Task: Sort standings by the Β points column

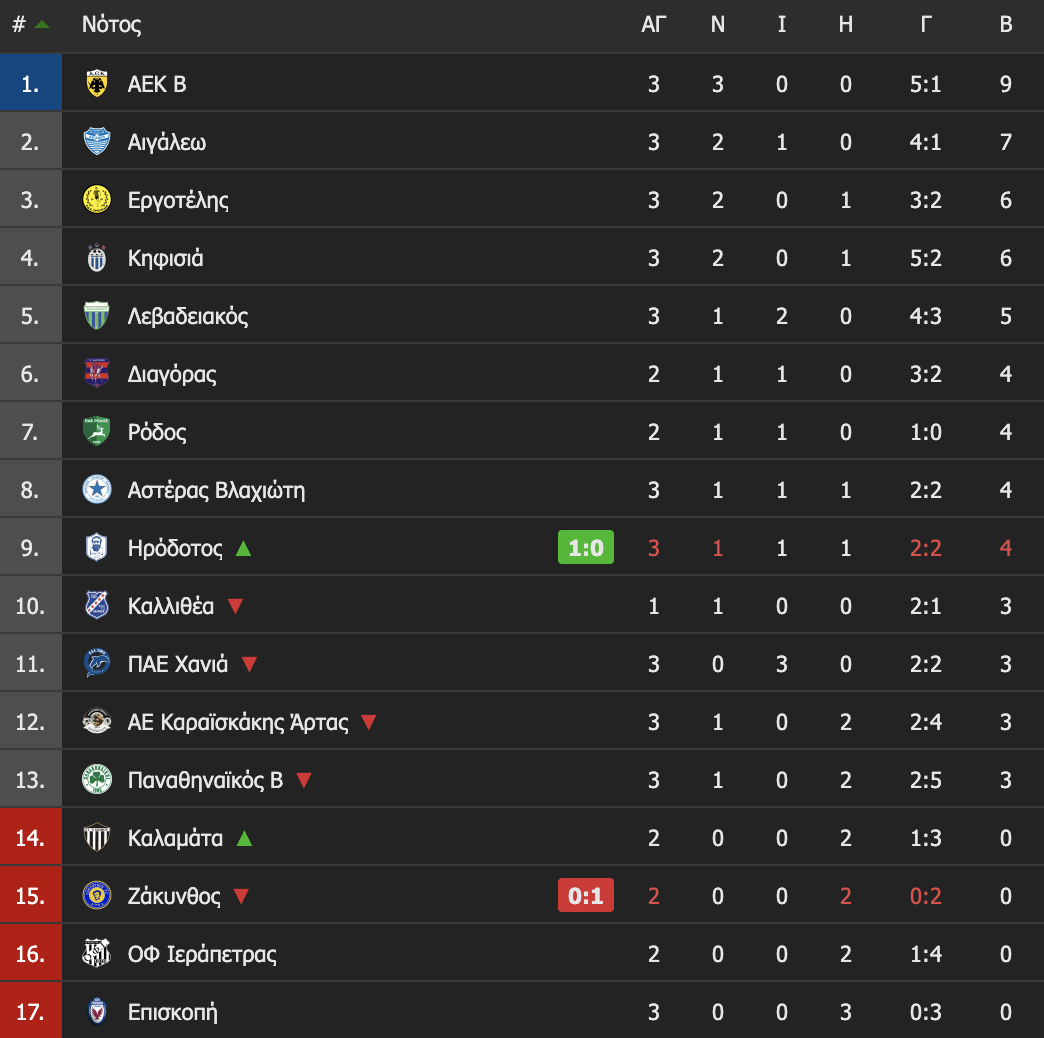Action: pos(1005,25)
